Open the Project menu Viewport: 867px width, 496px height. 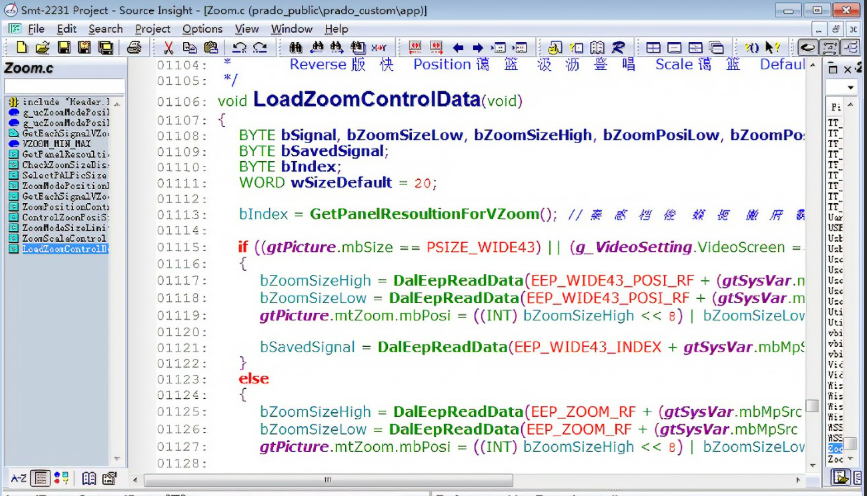(x=153, y=29)
